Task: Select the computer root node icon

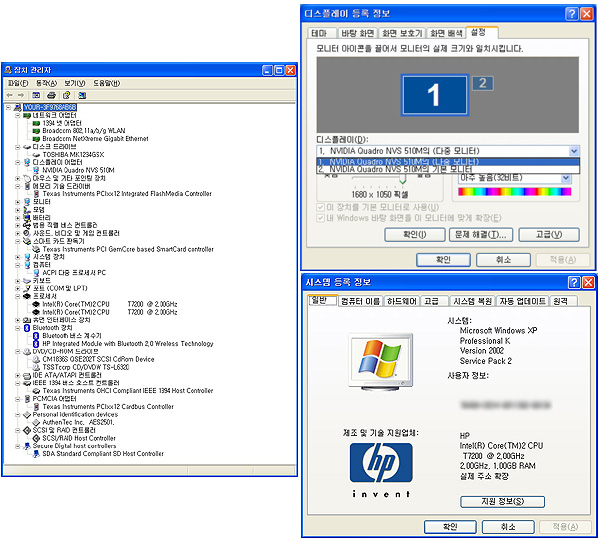Action: (18, 107)
